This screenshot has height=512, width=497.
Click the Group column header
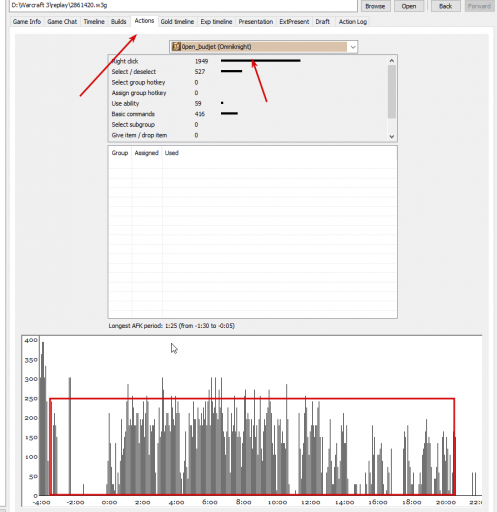click(x=120, y=153)
